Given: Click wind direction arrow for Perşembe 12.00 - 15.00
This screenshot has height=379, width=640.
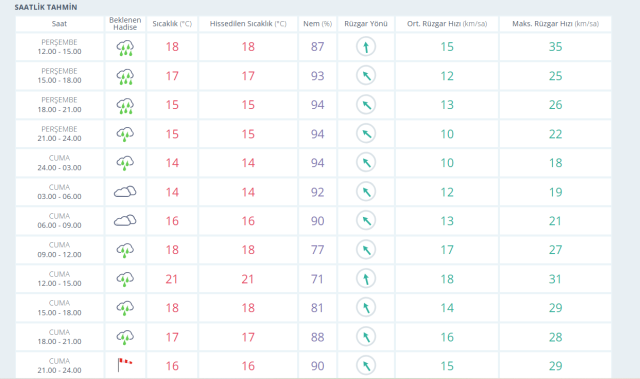Looking at the screenshot, I should pos(366,47).
